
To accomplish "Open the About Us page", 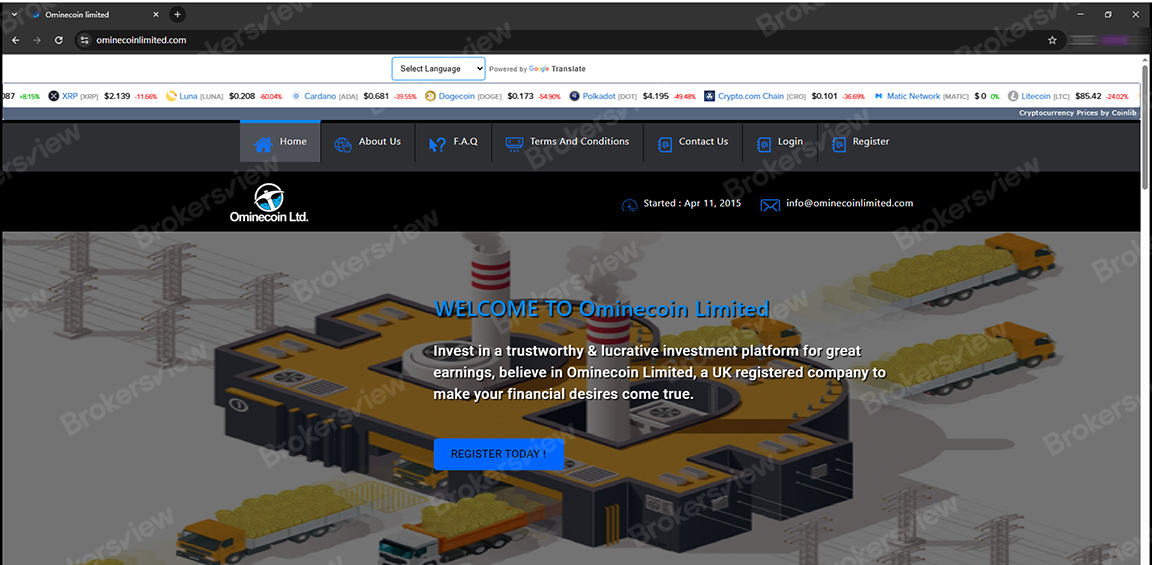I will pos(380,141).
